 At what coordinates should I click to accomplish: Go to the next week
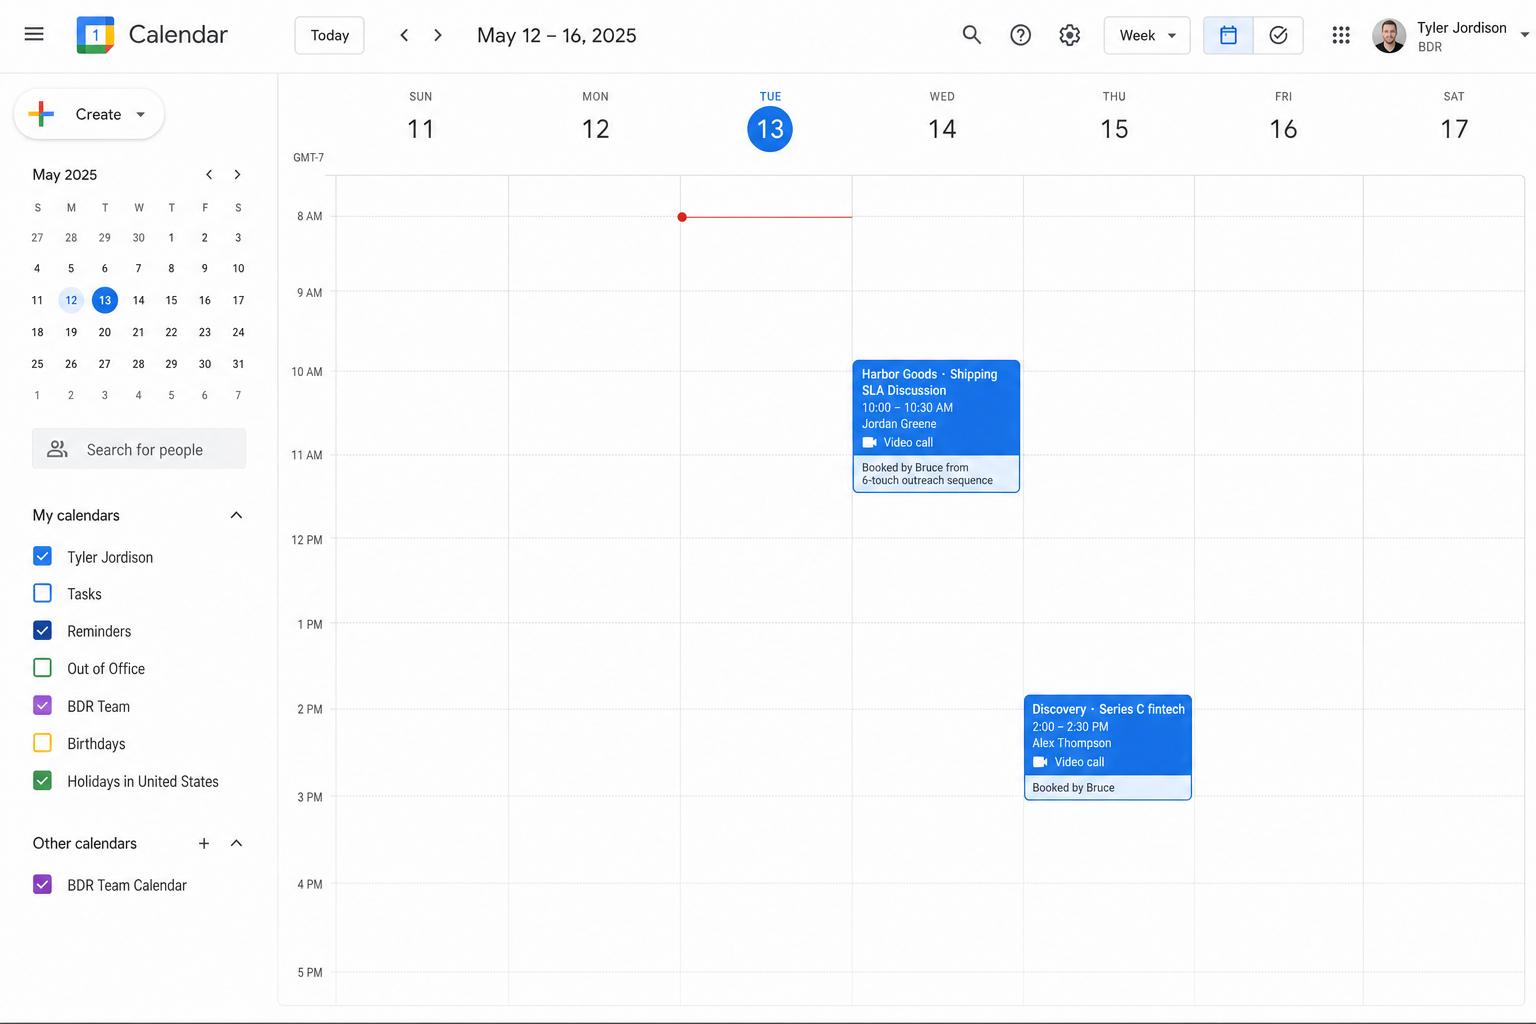(438, 35)
